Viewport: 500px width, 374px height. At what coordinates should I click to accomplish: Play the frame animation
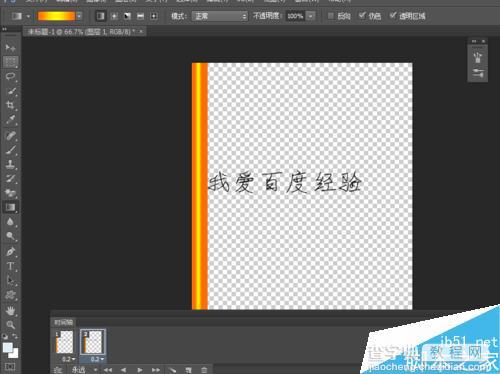coord(140,370)
